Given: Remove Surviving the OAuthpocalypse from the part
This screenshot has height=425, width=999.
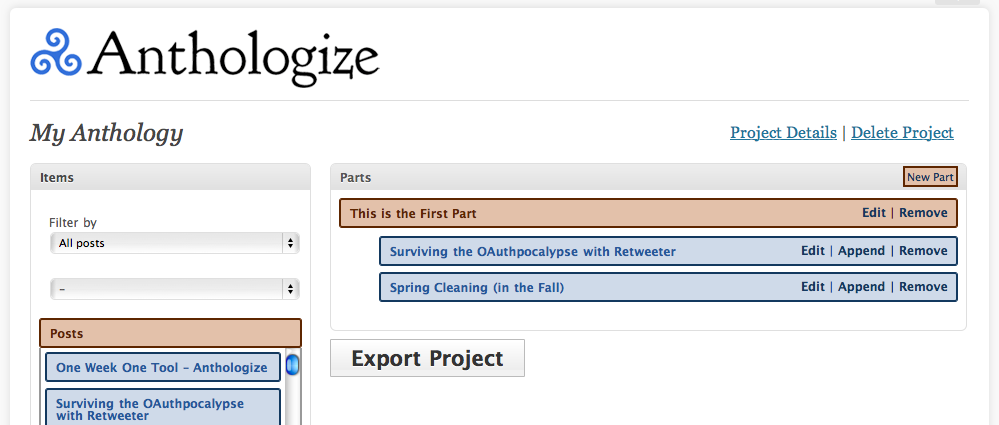Looking at the screenshot, I should [x=923, y=251].
